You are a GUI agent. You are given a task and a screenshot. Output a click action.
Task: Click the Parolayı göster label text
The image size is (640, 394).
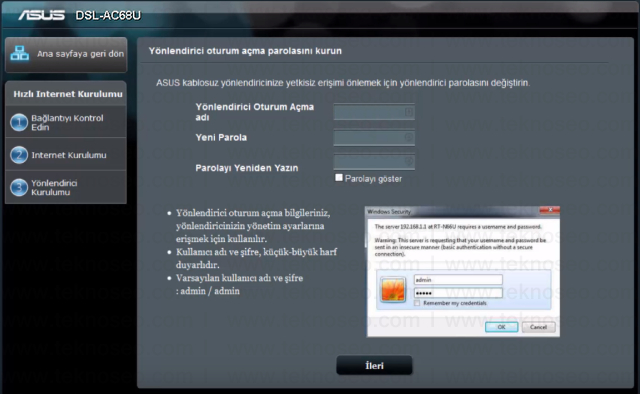(373, 179)
